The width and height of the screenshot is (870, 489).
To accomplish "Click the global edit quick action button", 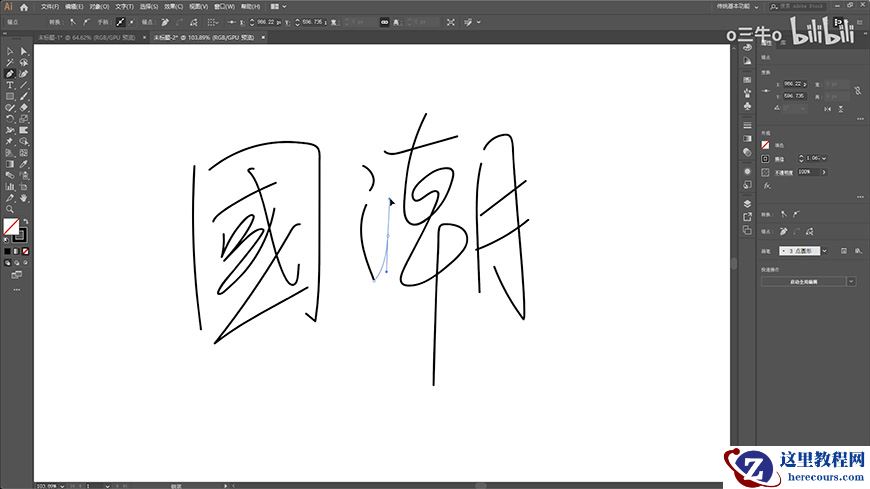I will (803, 281).
